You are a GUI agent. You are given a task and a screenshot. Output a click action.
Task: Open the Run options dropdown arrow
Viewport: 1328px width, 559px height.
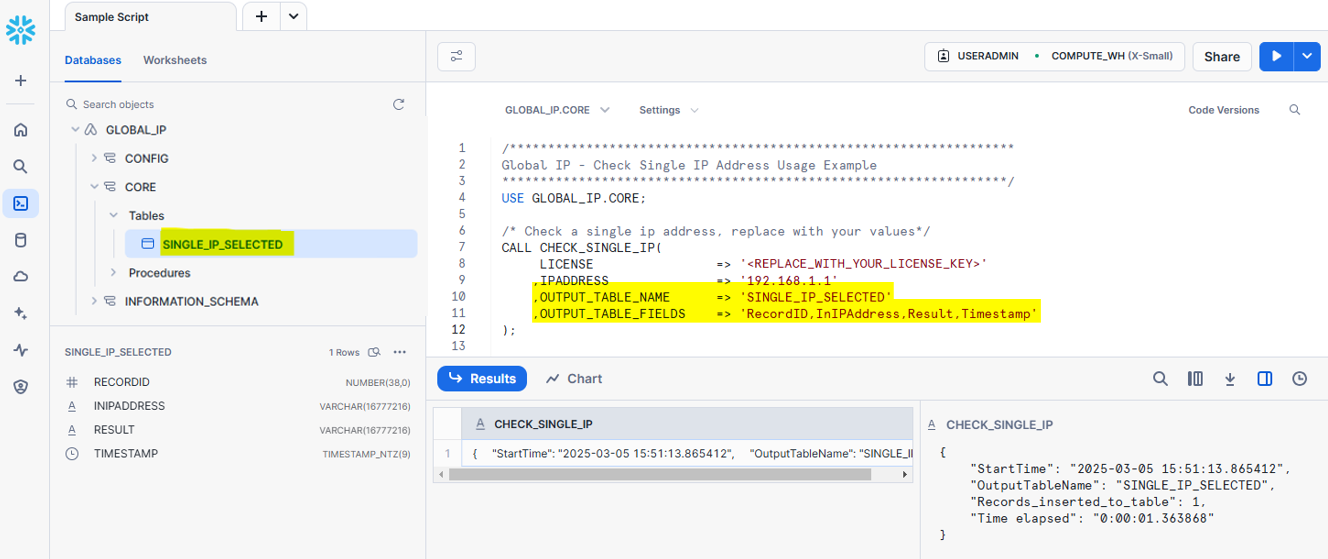coord(1307,57)
